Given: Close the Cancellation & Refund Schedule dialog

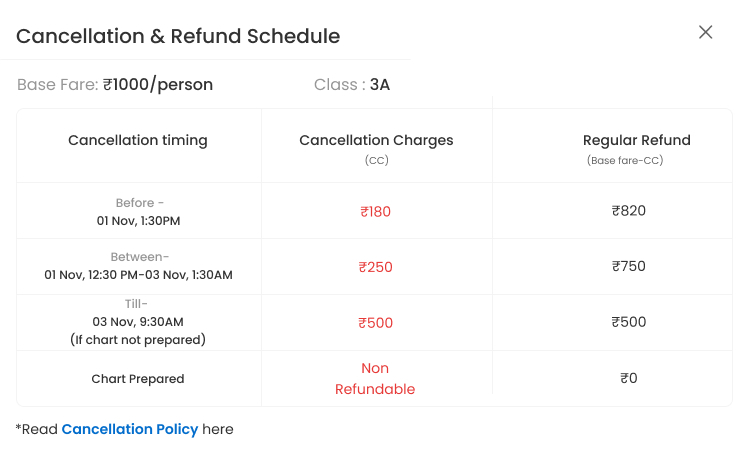Looking at the screenshot, I should click(x=706, y=33).
